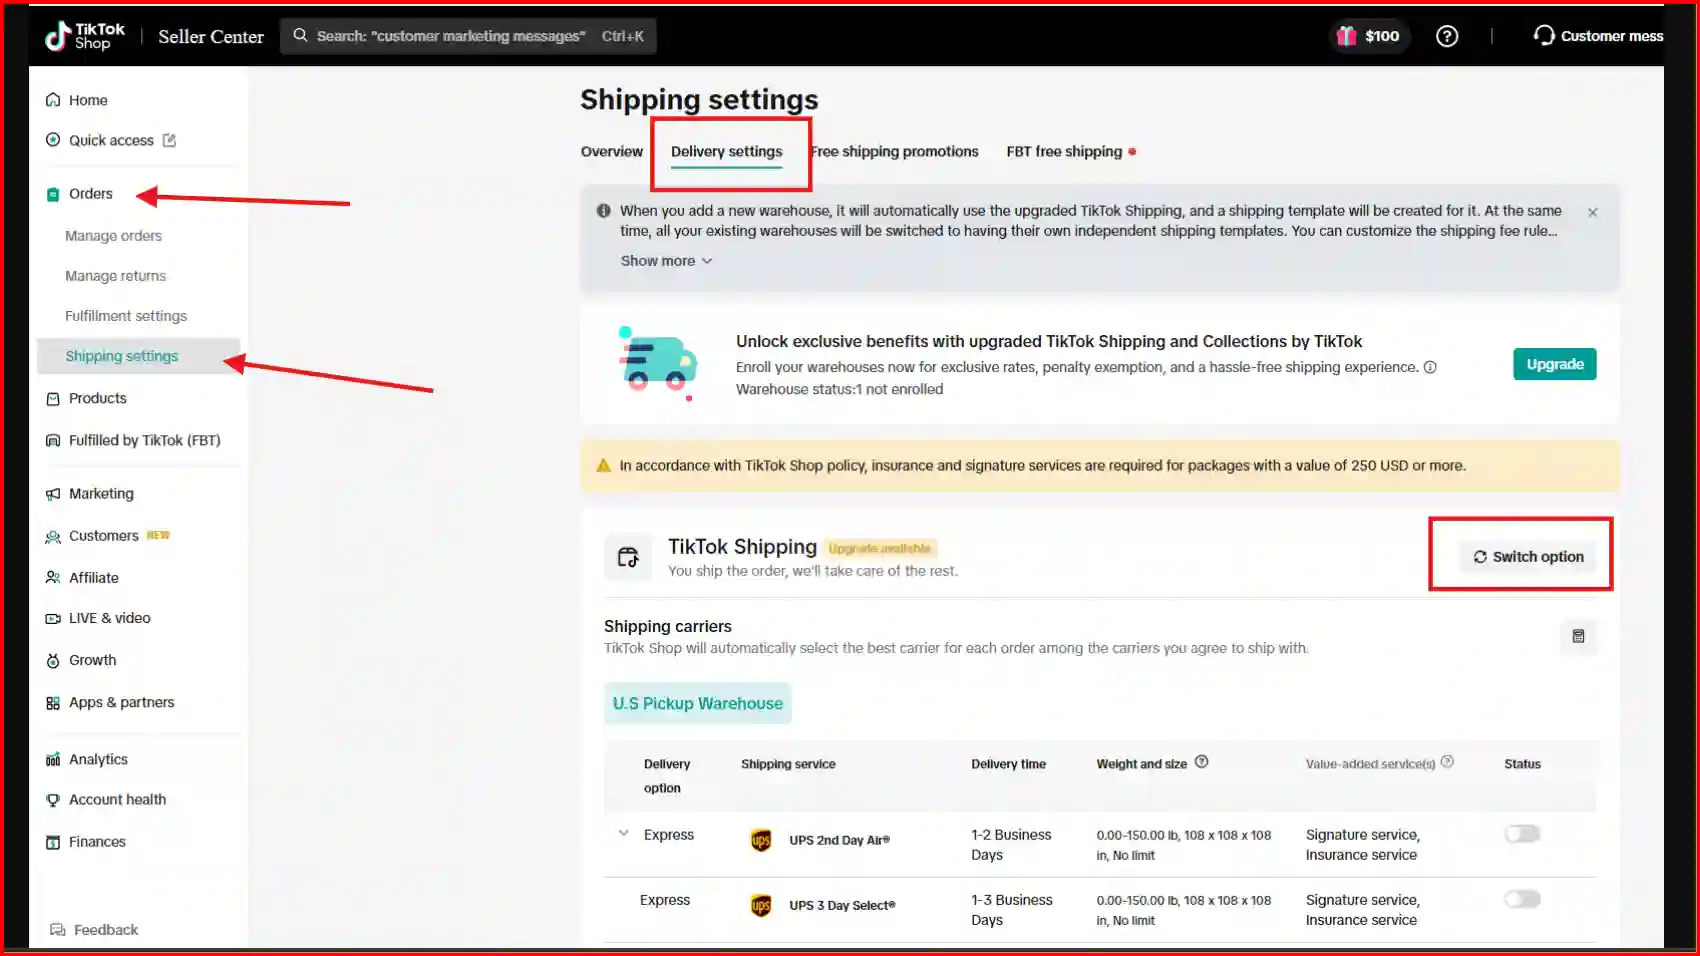The width and height of the screenshot is (1700, 956).
Task: Click the Products sidebar icon
Action: (x=53, y=398)
